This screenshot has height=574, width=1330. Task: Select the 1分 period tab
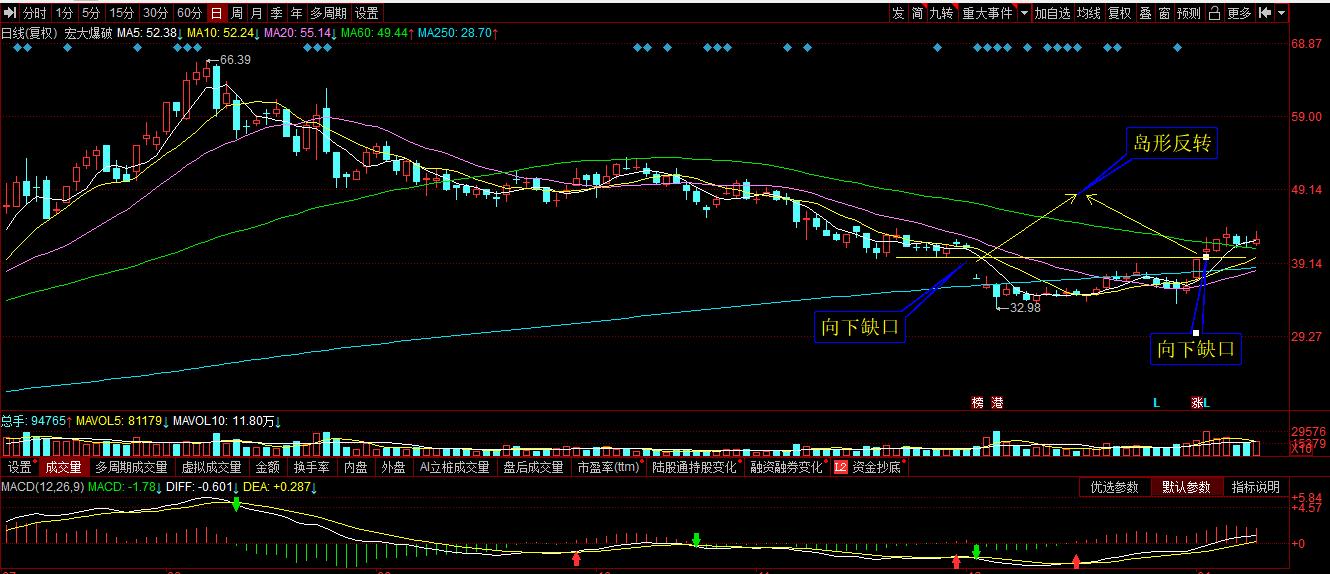point(64,13)
